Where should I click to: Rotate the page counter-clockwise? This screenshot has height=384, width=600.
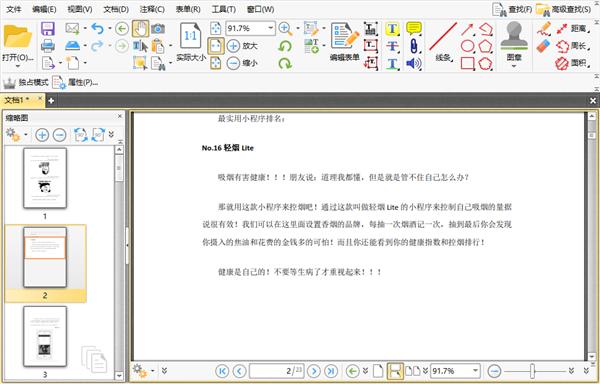pyautogui.click(x=285, y=46)
